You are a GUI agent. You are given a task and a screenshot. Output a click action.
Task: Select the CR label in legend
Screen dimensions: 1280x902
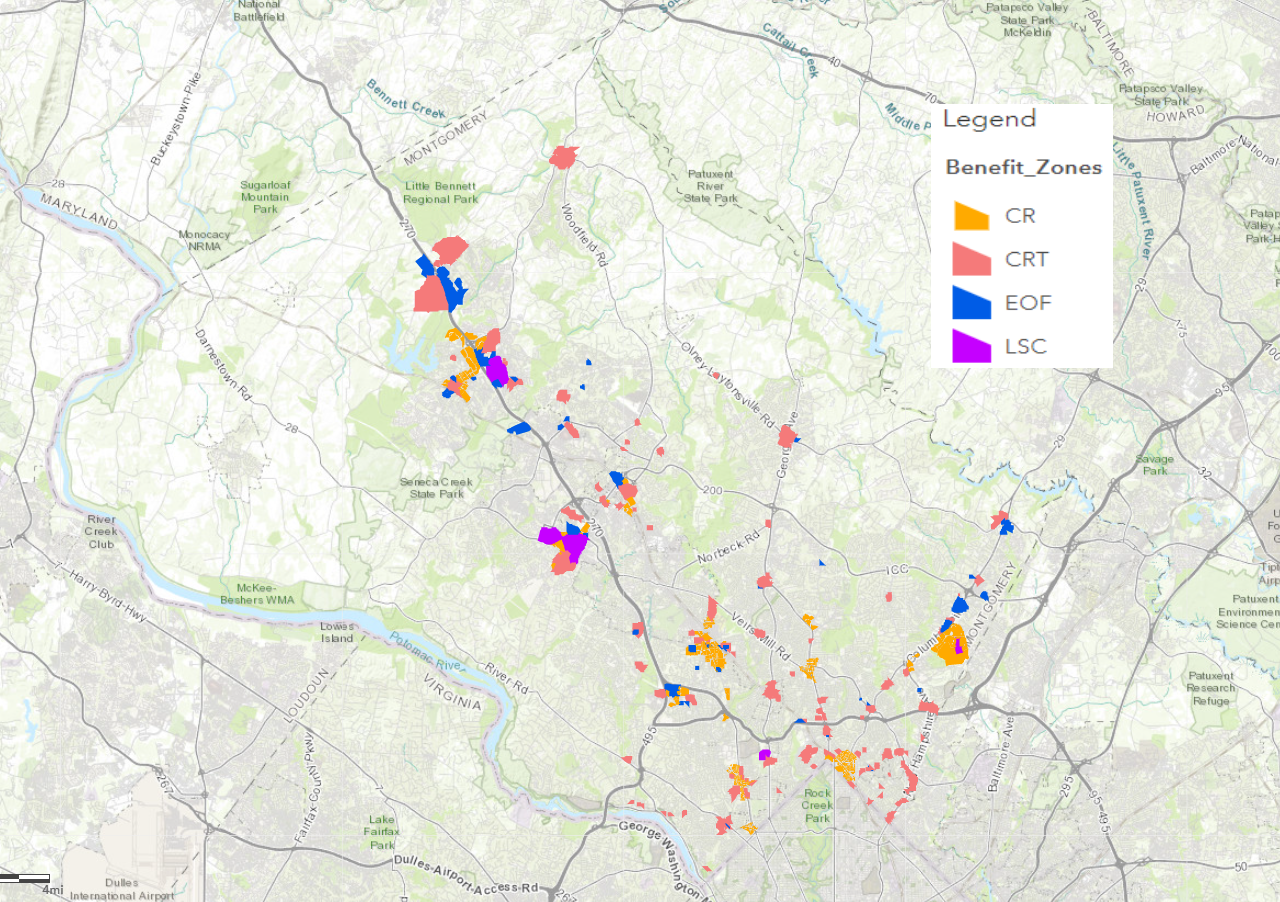point(1020,215)
